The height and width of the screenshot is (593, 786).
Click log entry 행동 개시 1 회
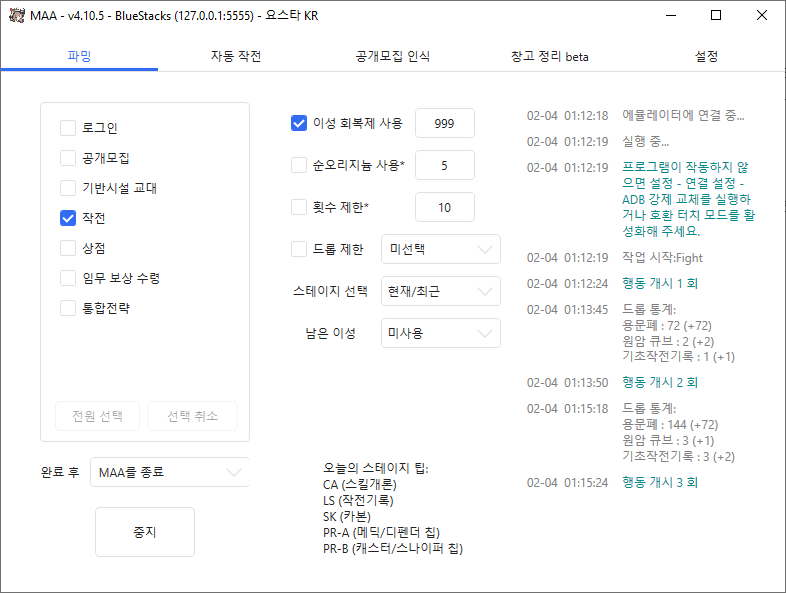pos(660,284)
